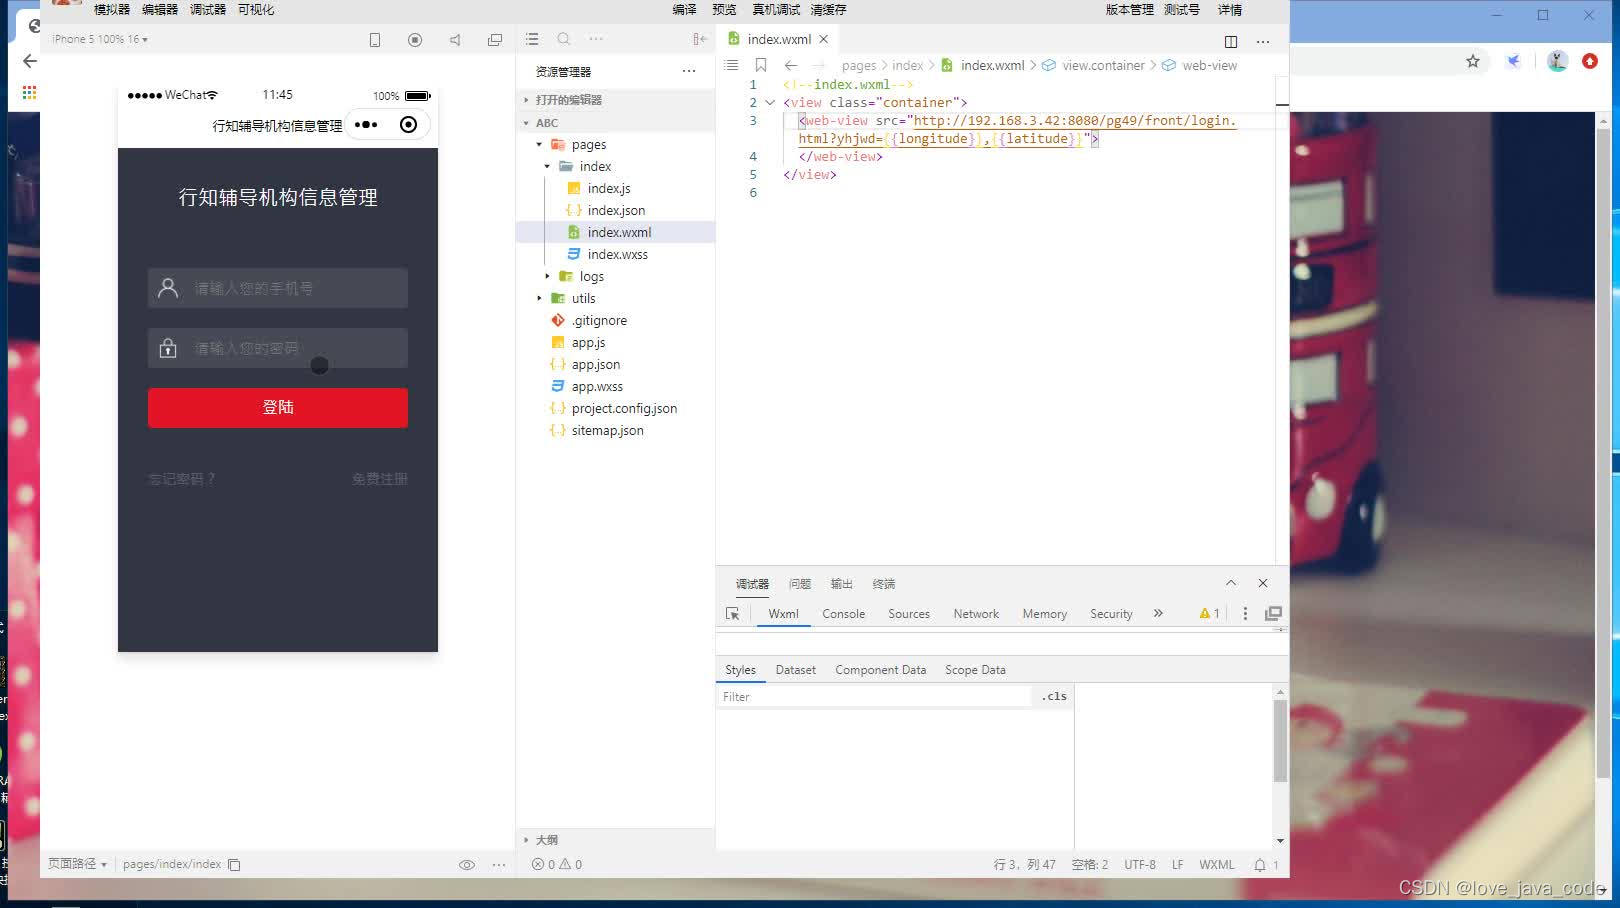Open notifications bell in status bar
Viewport: 1620px width, 908px height.
pos(1260,865)
